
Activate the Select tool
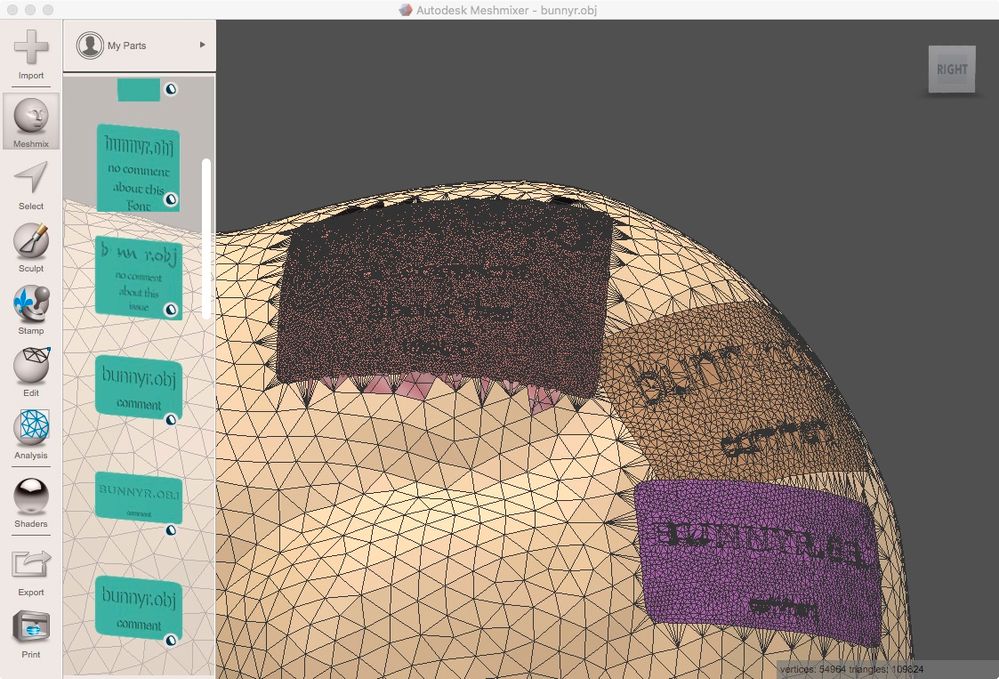pyautogui.click(x=31, y=185)
